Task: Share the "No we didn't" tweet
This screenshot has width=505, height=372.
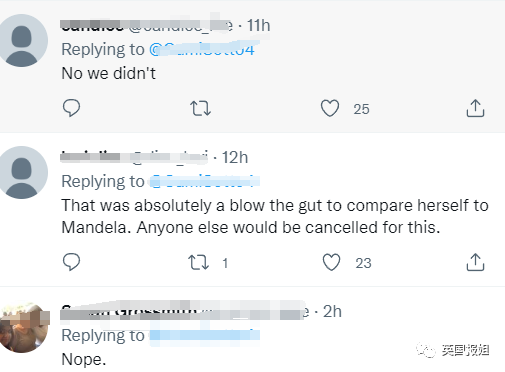Action: [475, 108]
